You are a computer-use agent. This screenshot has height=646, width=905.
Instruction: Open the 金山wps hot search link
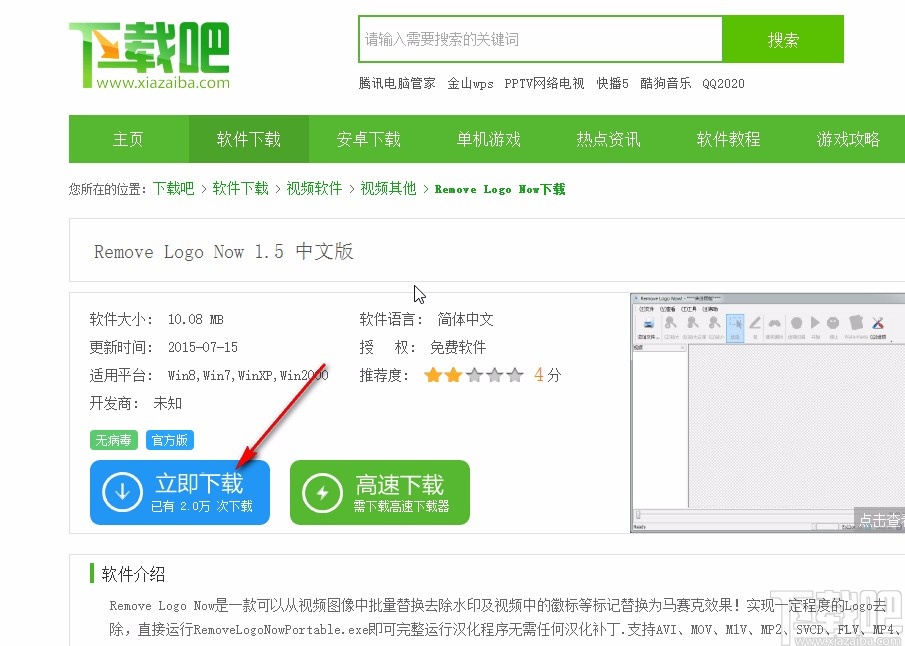470,84
